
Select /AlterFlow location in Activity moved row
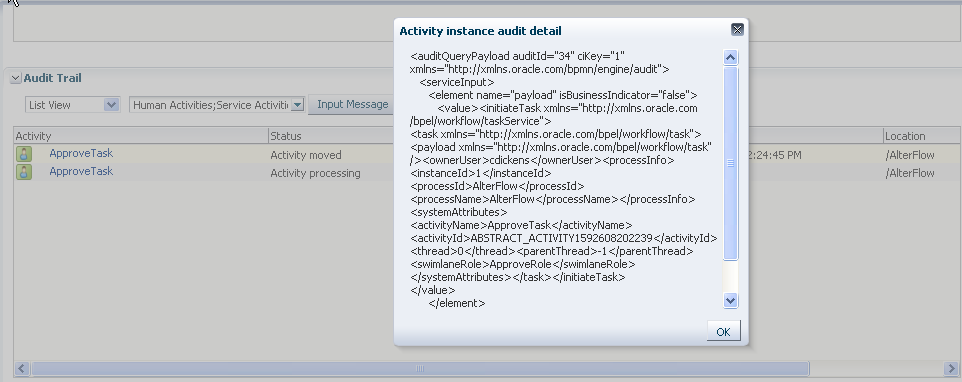(910, 155)
